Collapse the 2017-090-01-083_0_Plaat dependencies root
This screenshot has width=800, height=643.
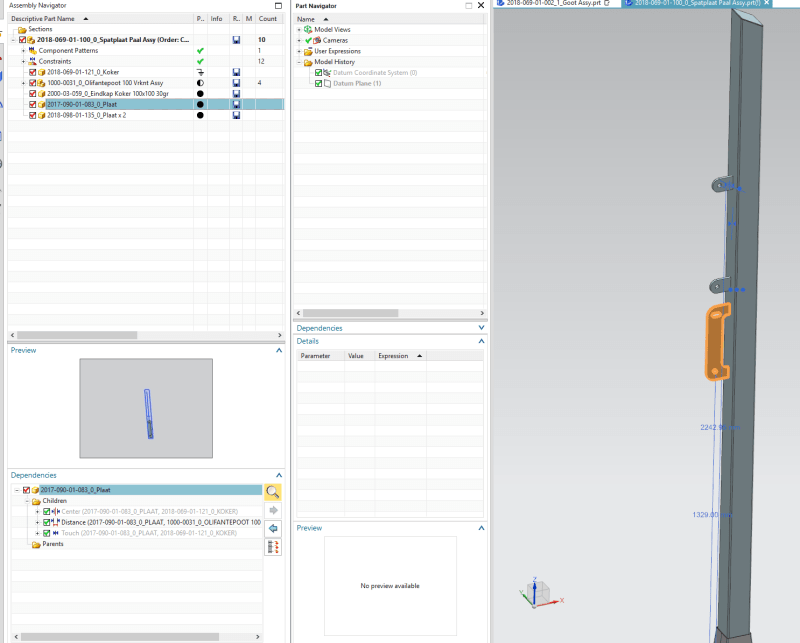point(17,490)
